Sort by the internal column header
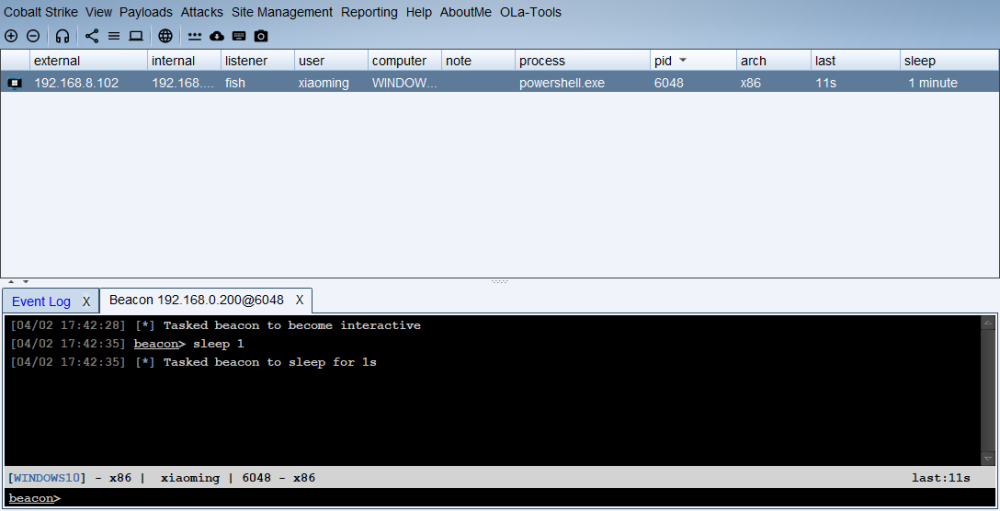 (184, 61)
